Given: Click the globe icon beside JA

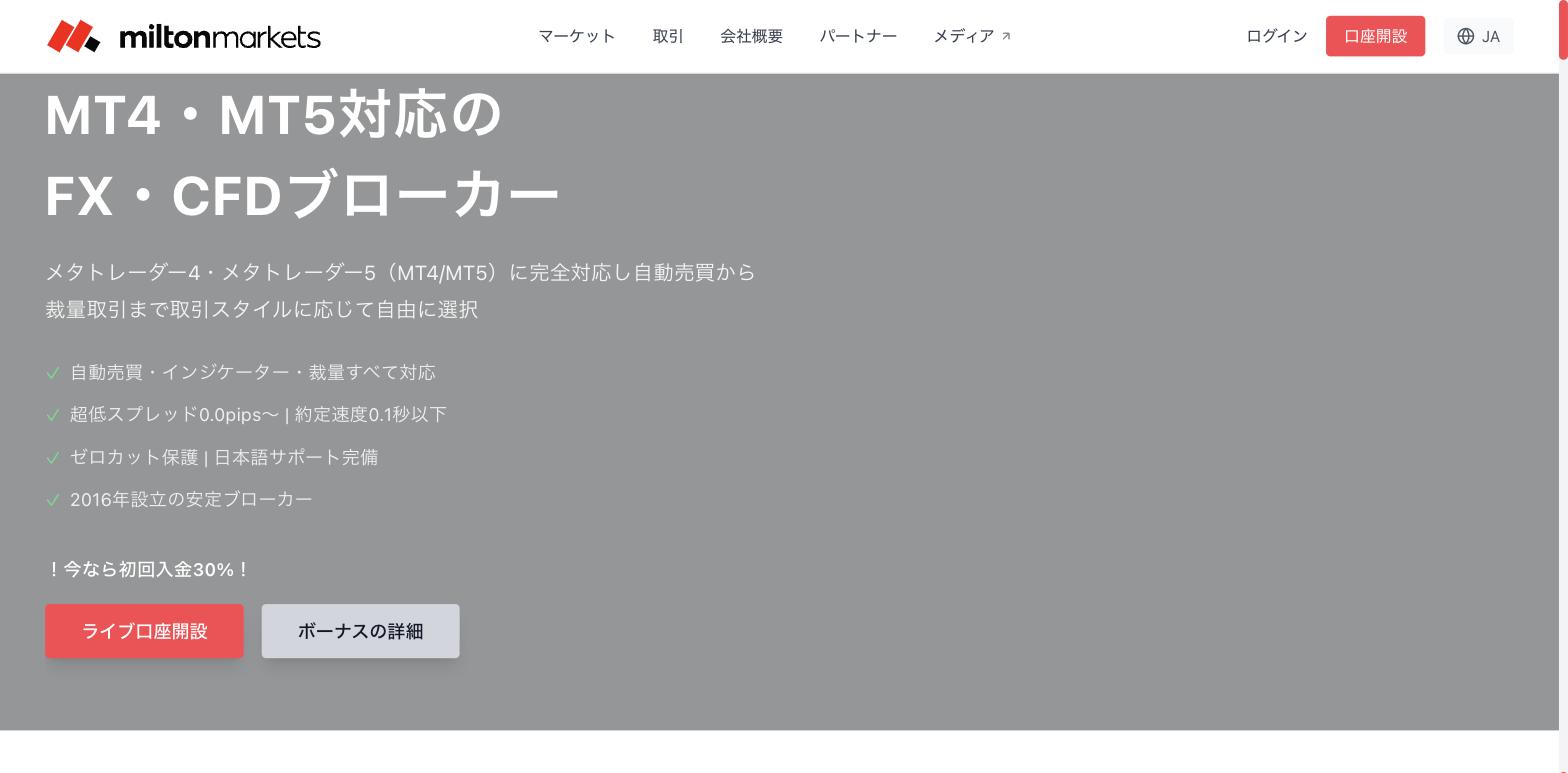Looking at the screenshot, I should point(1466,36).
